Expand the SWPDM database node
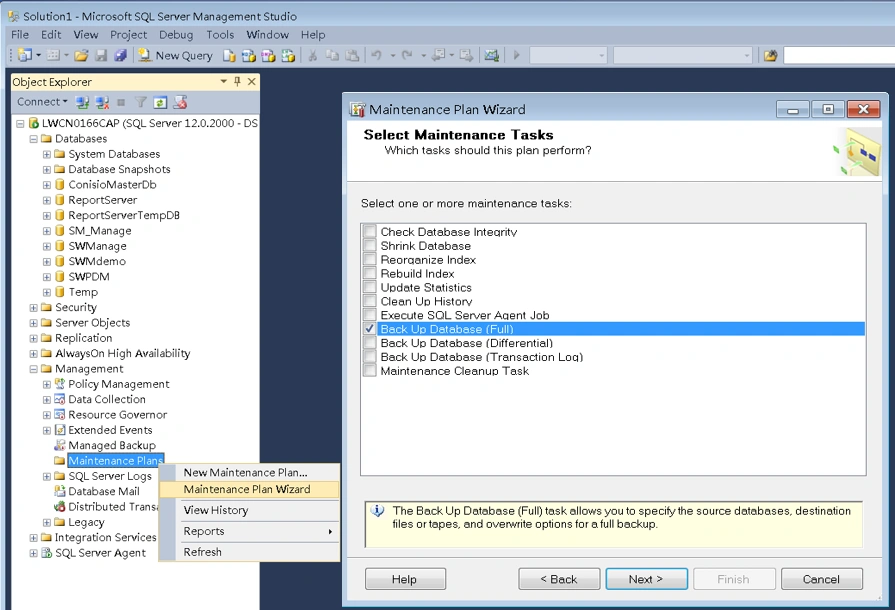 [47, 277]
